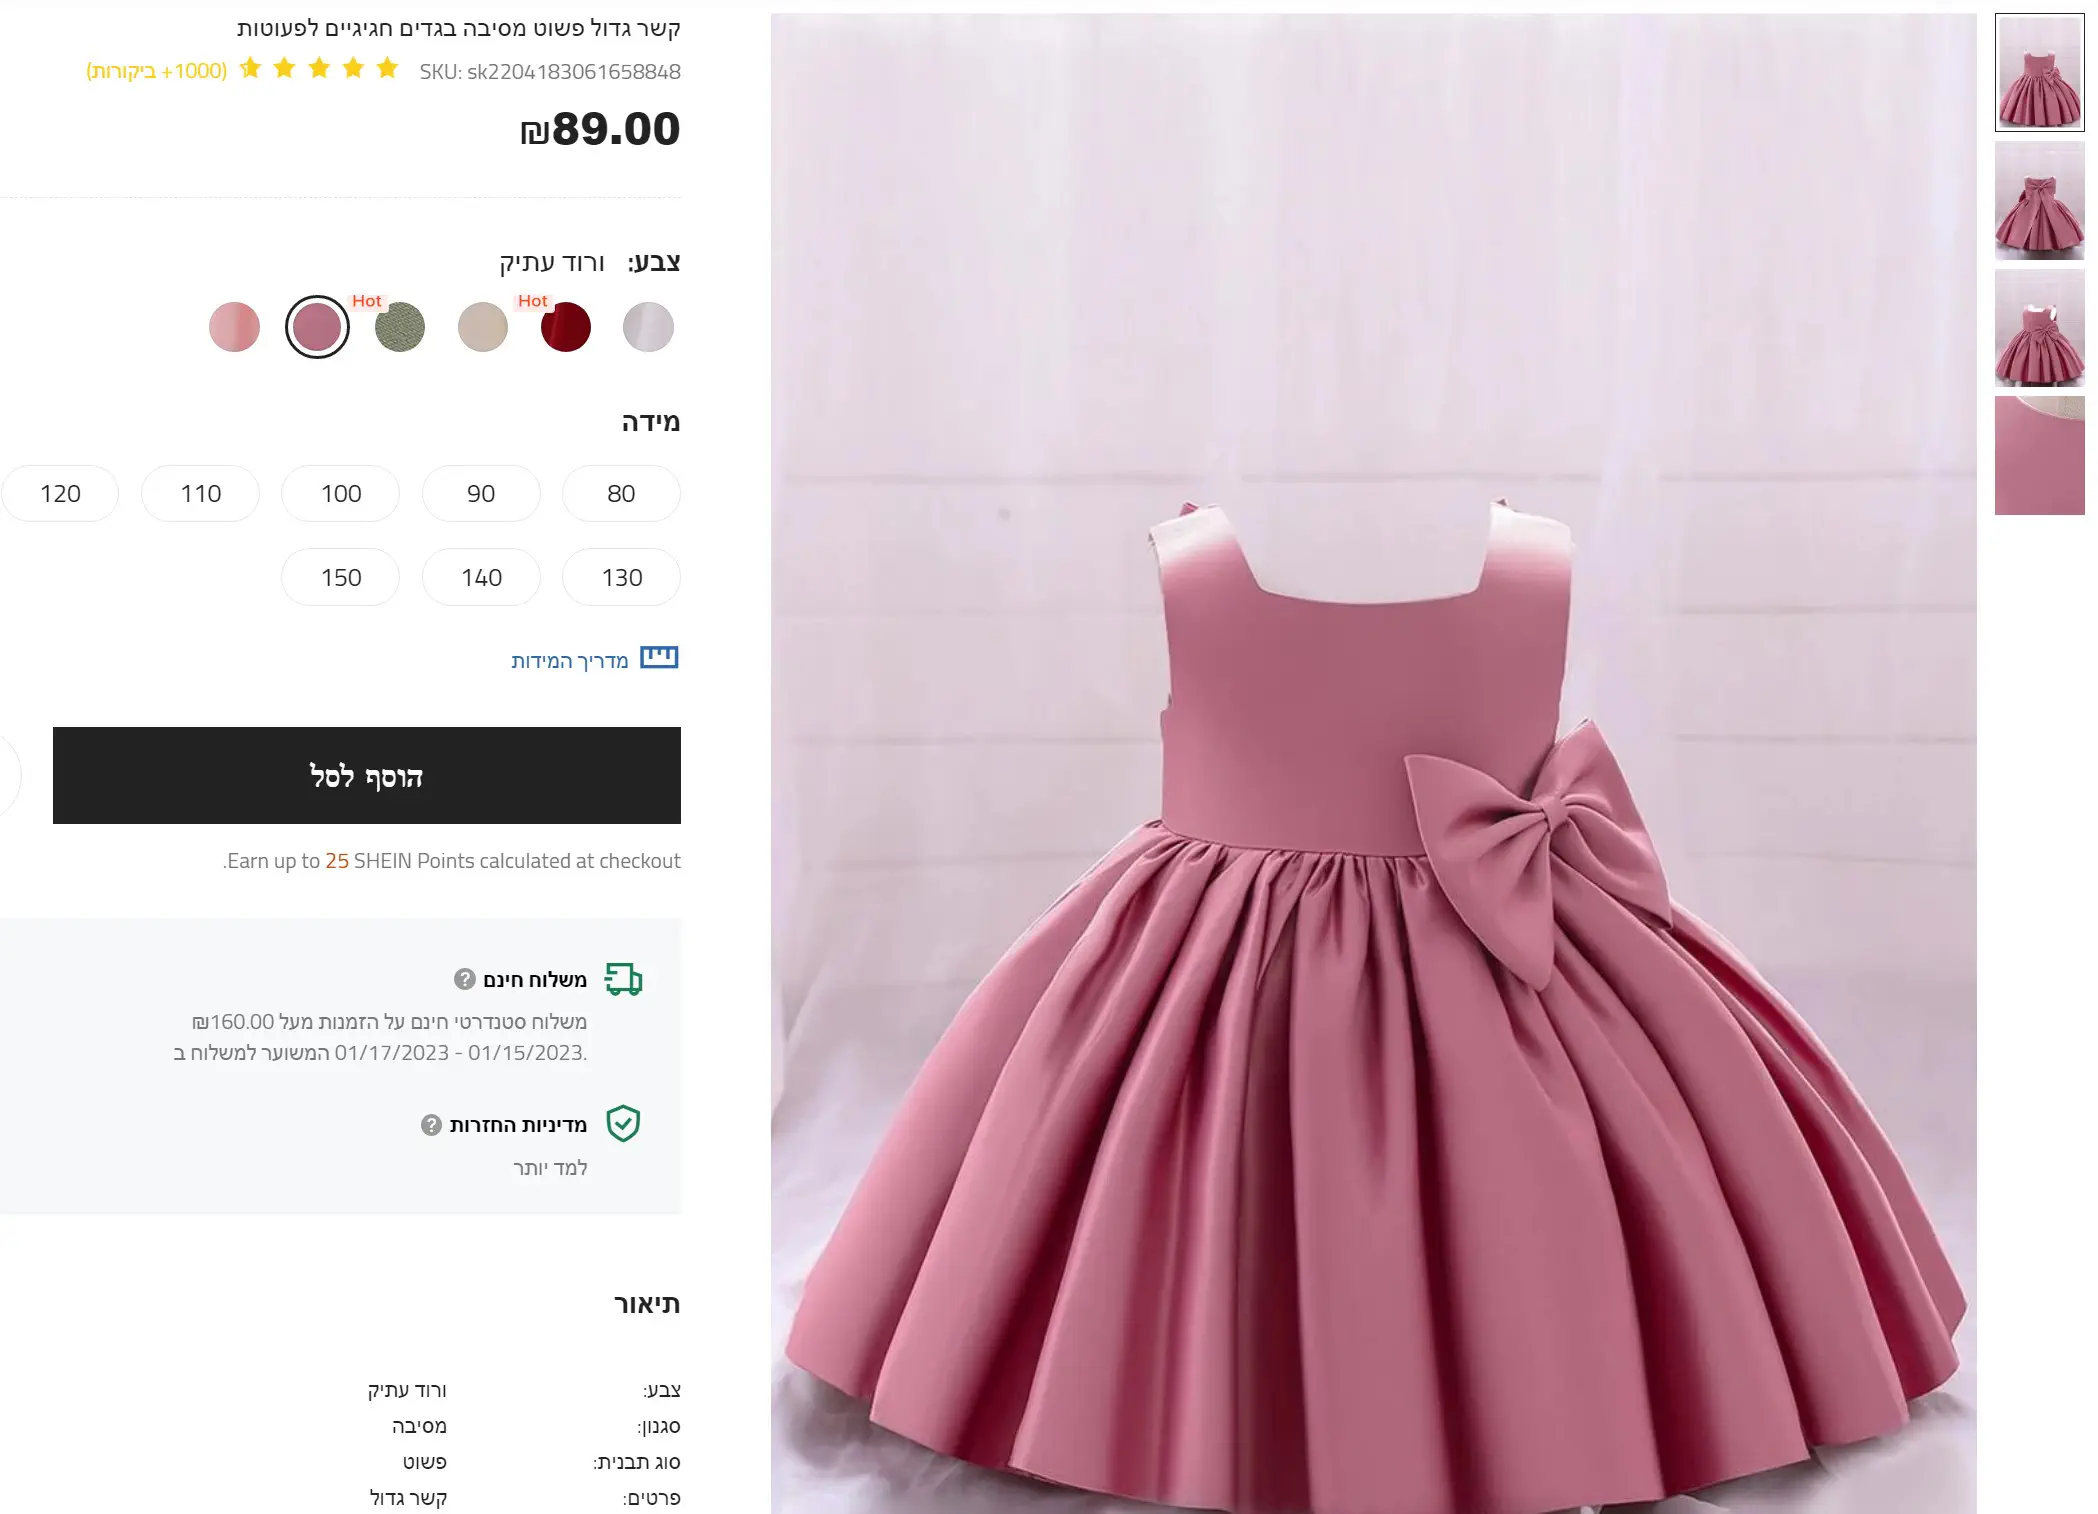Click the size guide ruler icon
Image resolution: width=2098 pixels, height=1514 pixels.
coord(659,658)
